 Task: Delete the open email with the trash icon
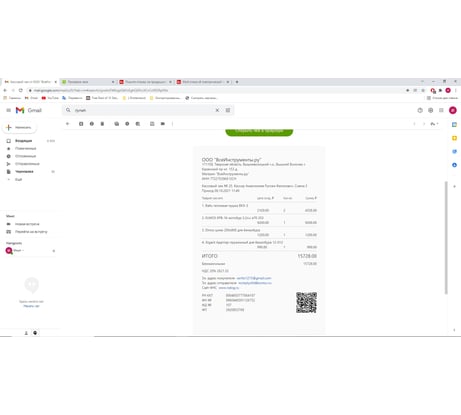click(102, 124)
